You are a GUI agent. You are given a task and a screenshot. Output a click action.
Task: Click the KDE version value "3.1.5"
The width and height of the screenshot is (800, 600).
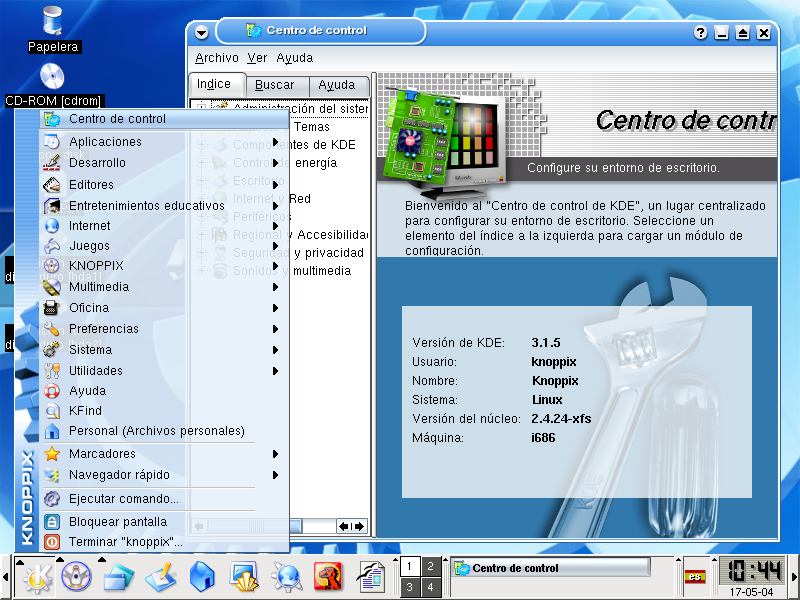pos(546,342)
